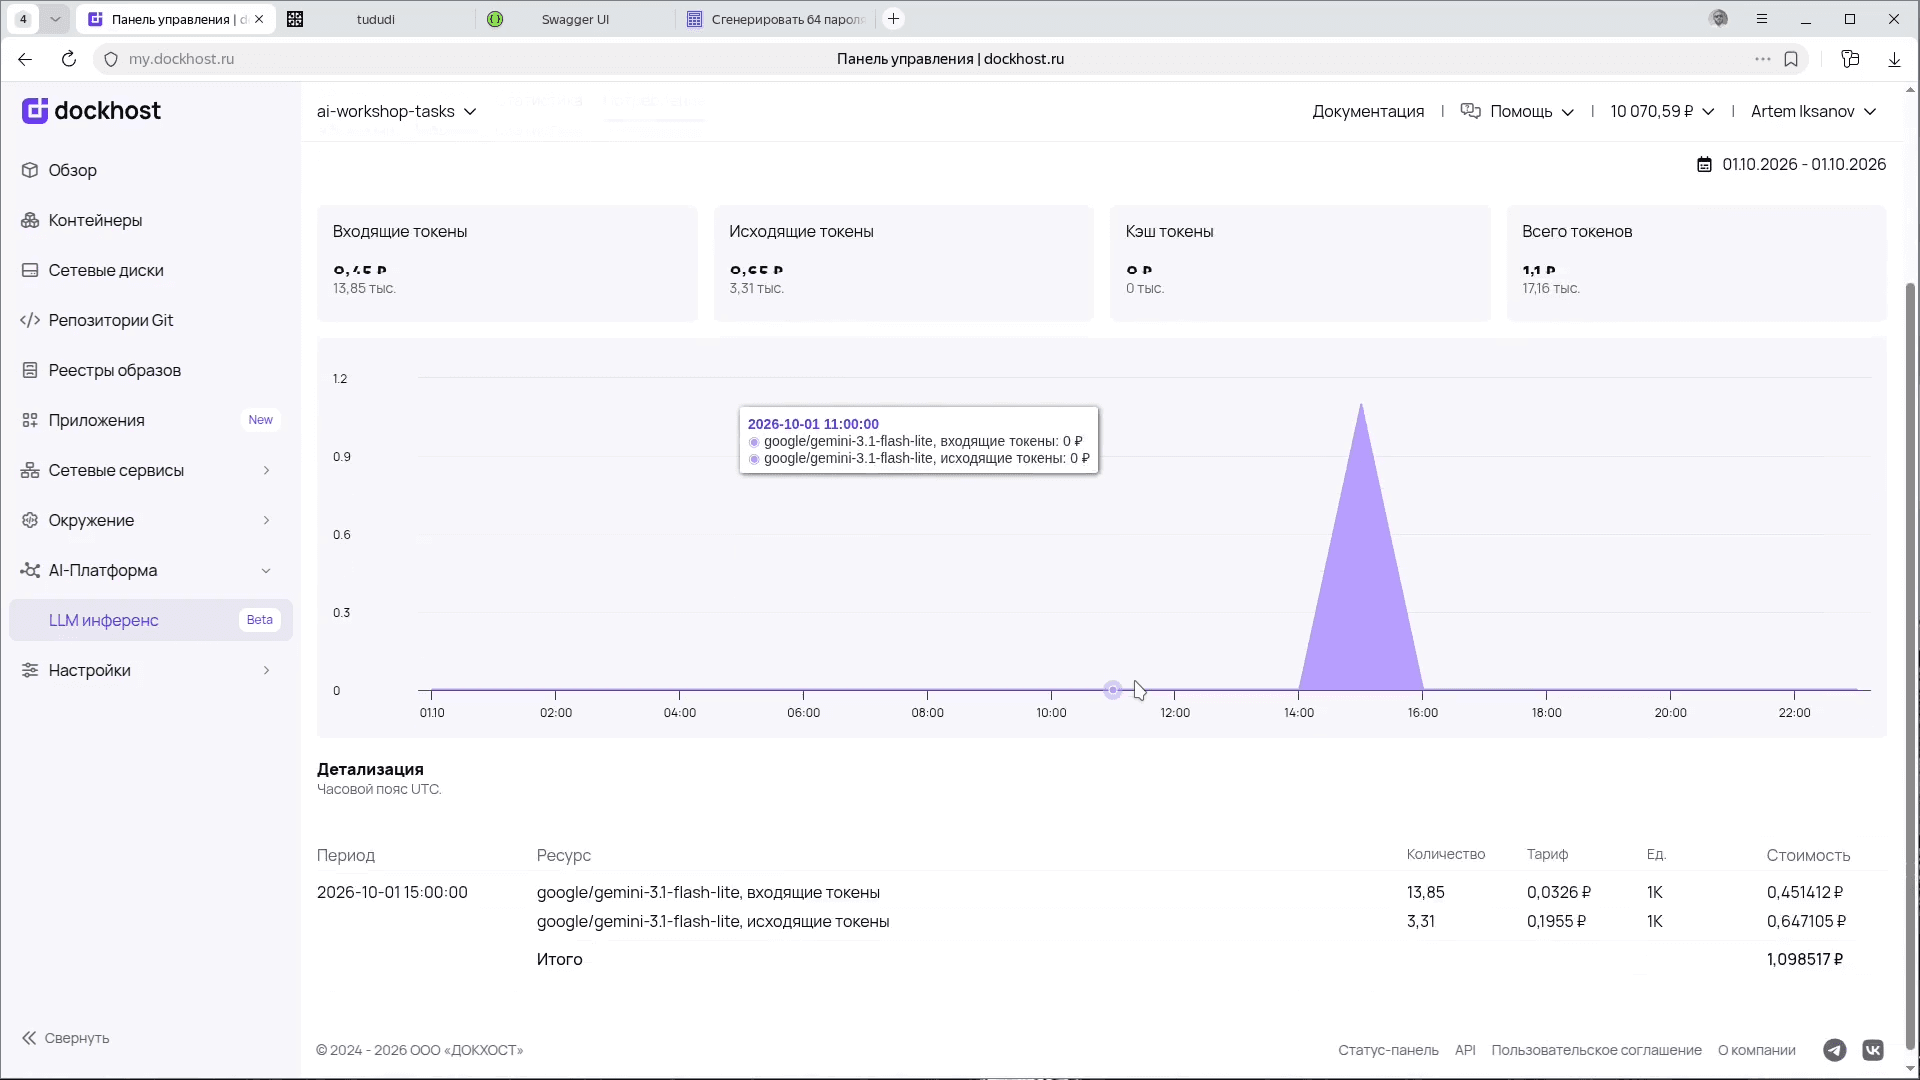Open a new browser tab

pyautogui.click(x=894, y=19)
